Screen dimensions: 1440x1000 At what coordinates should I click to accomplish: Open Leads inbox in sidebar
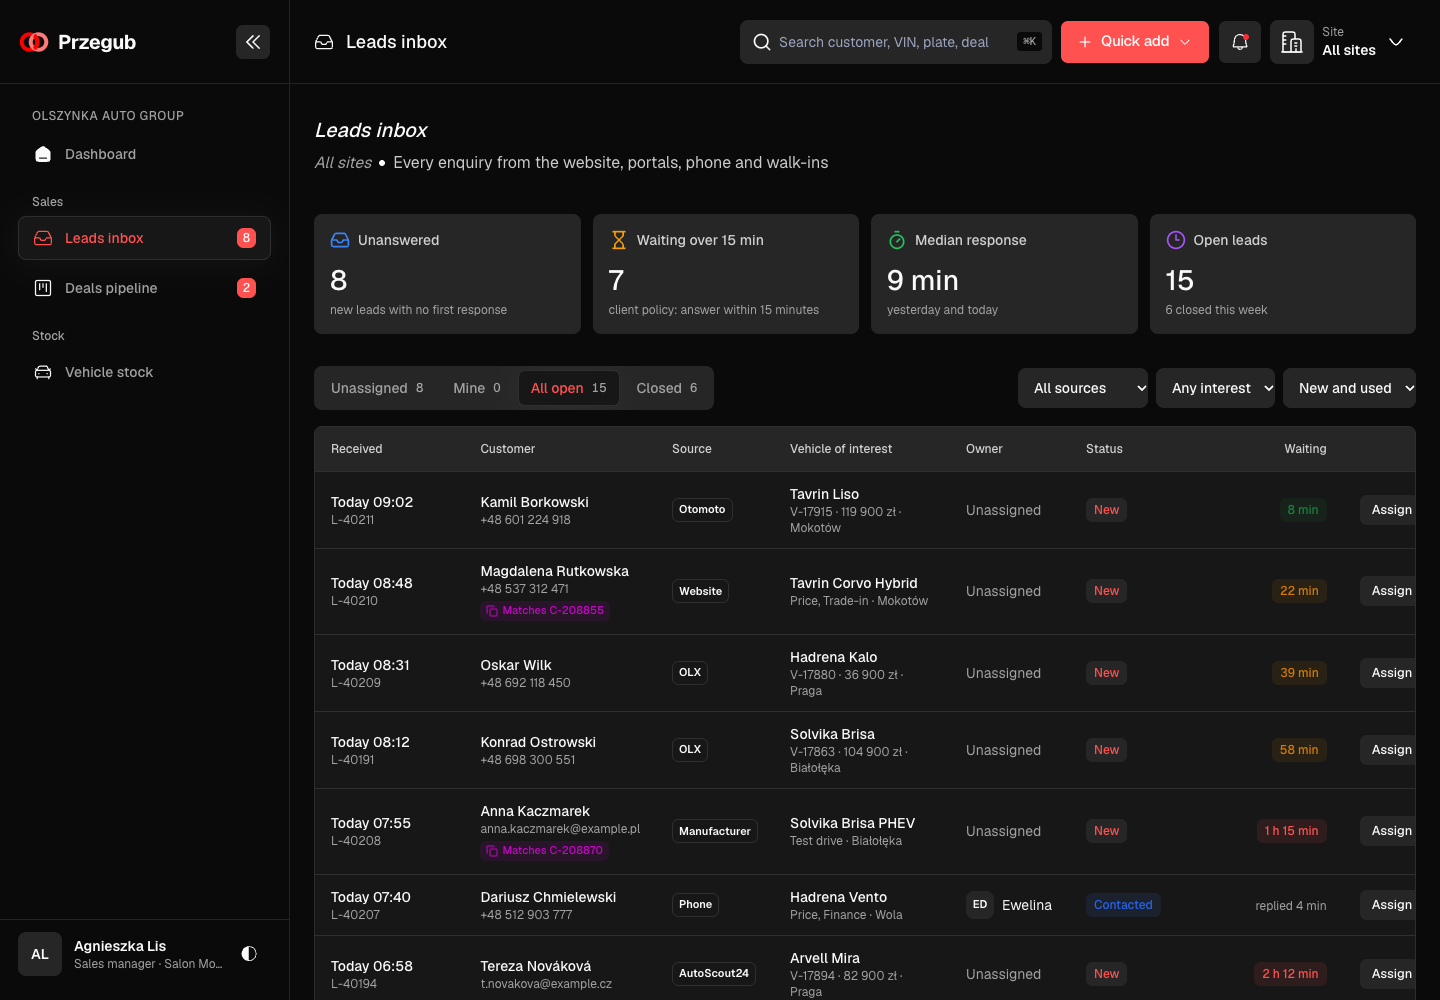[144, 238]
